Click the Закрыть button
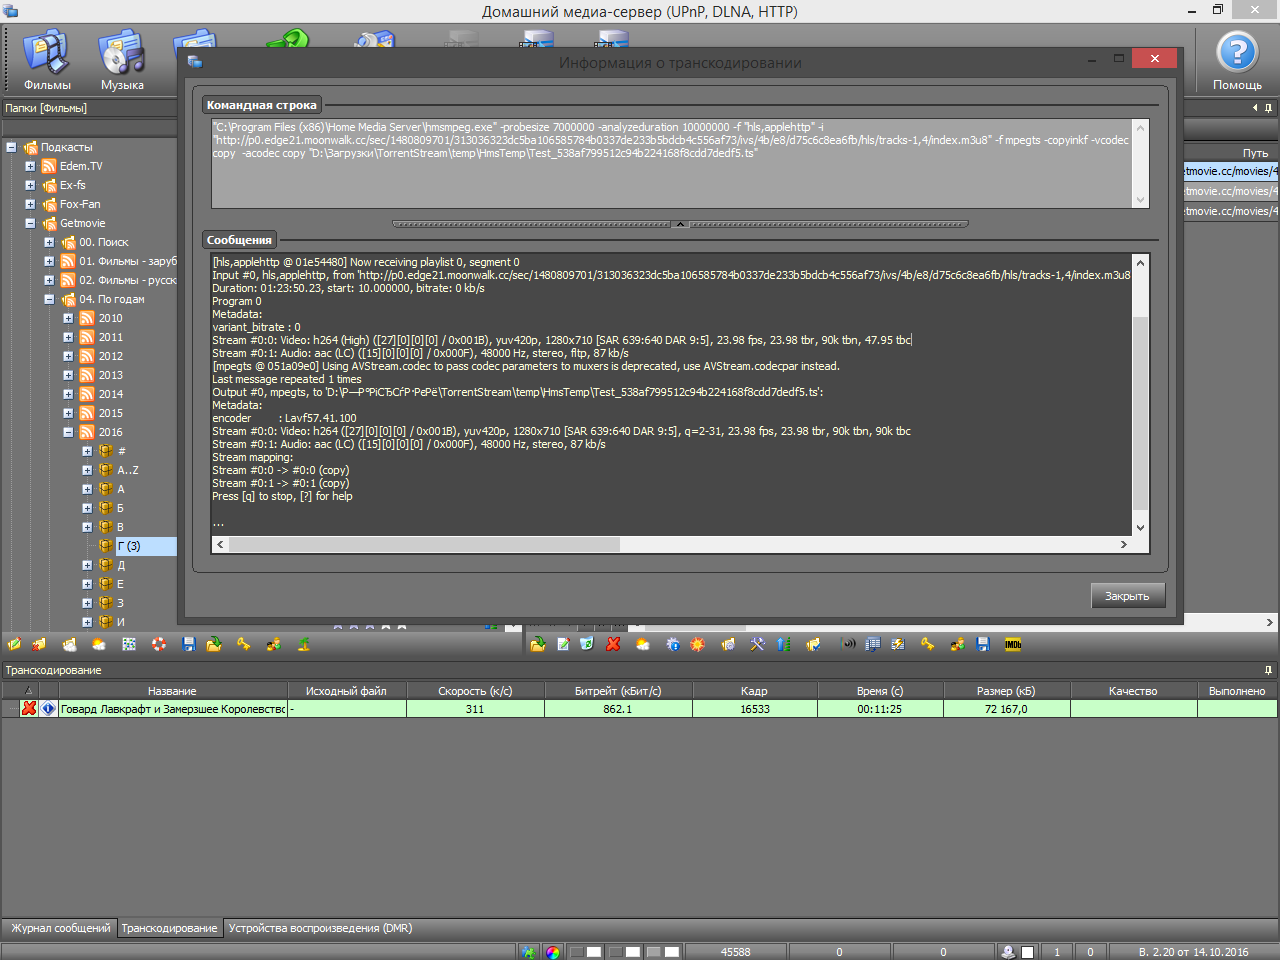This screenshot has height=960, width=1280. [x=1127, y=596]
